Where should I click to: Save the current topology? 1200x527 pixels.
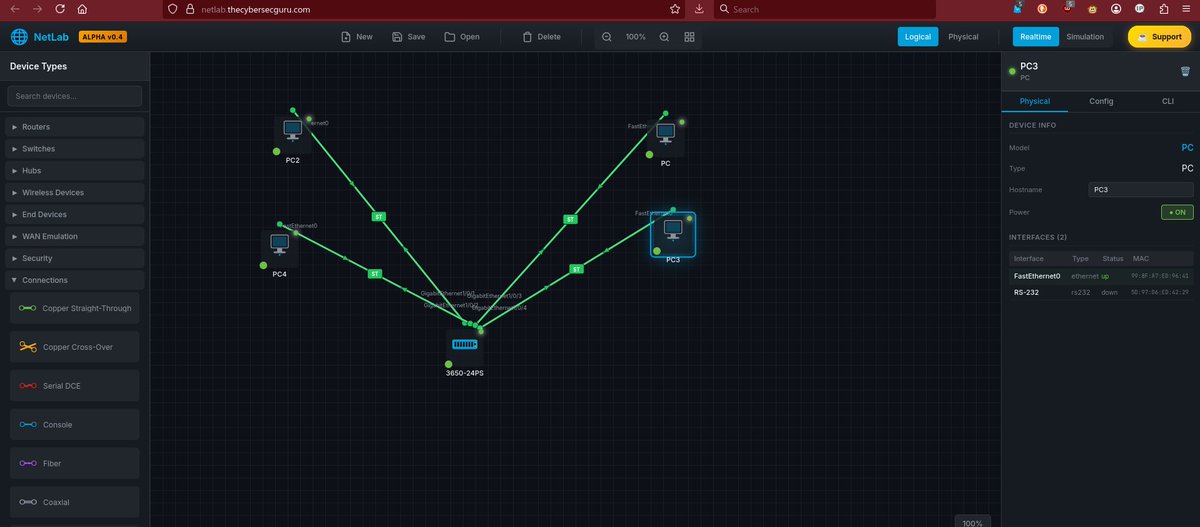[409, 37]
